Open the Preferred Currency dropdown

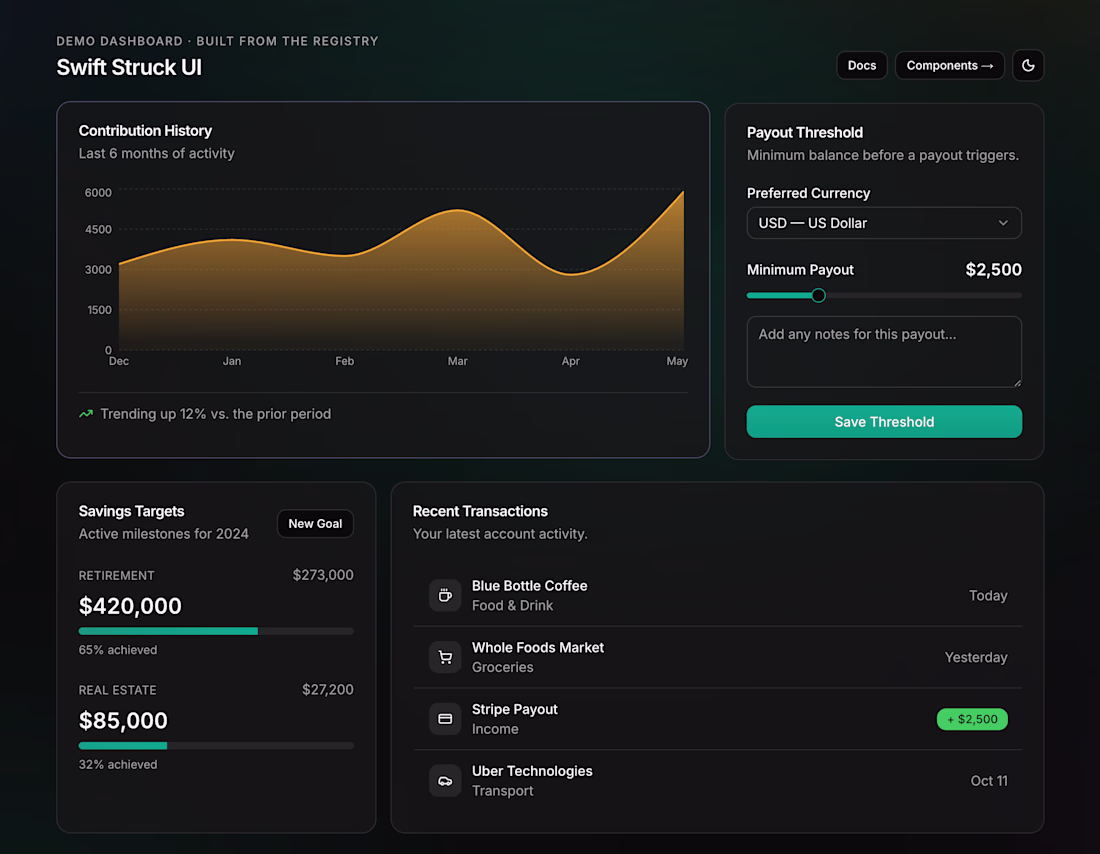[x=884, y=223]
